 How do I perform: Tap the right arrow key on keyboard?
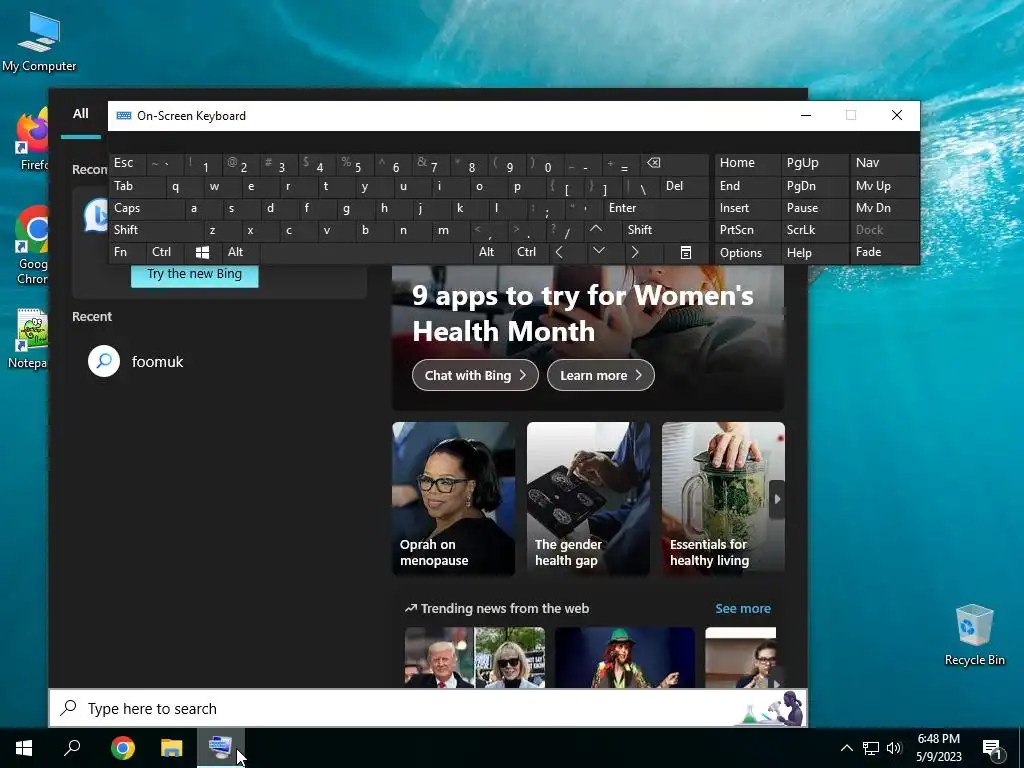[x=635, y=252]
